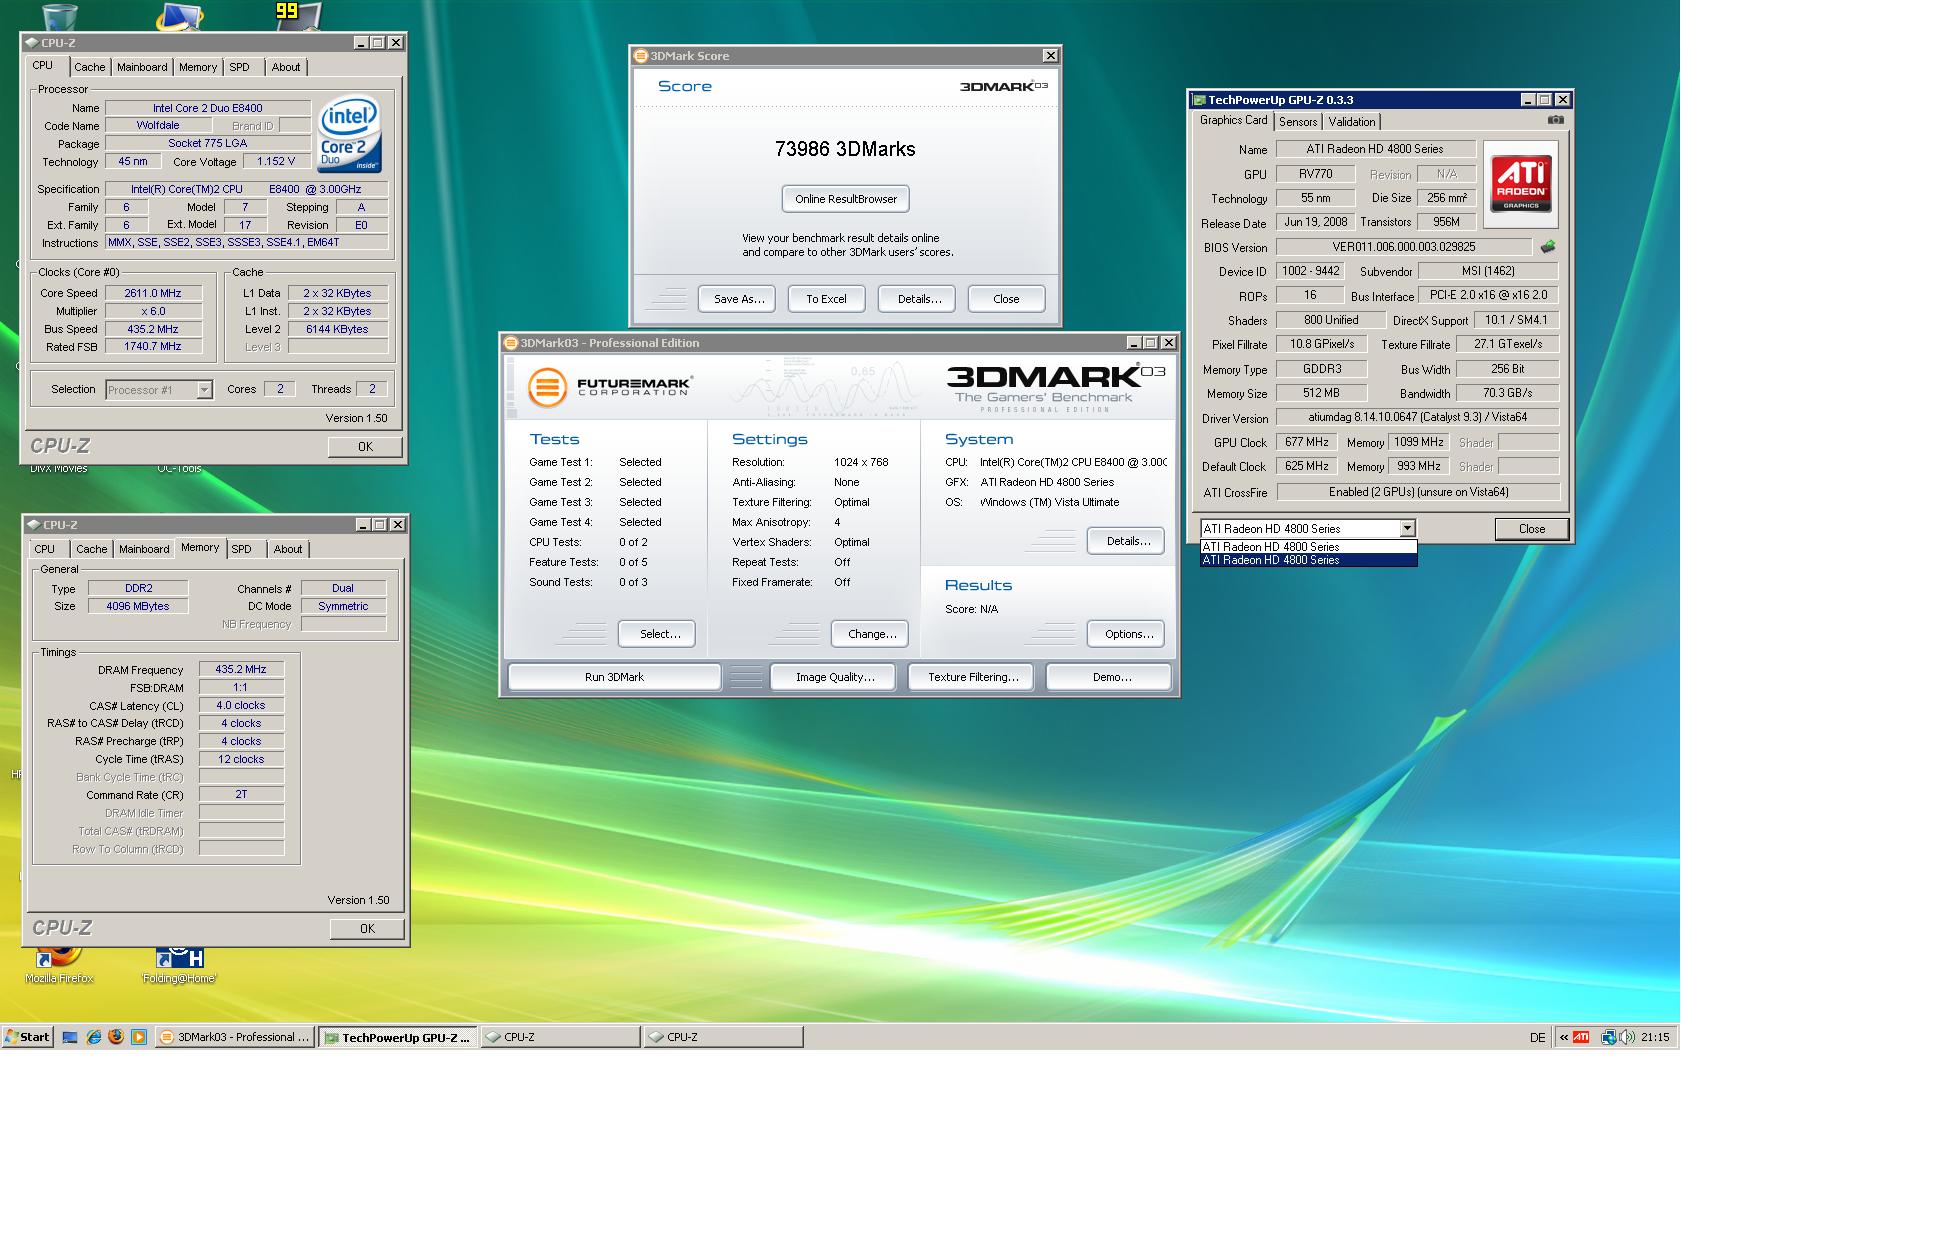Click the volume speaker tray icon
This screenshot has height=1237, width=1958.
[x=1627, y=1037]
